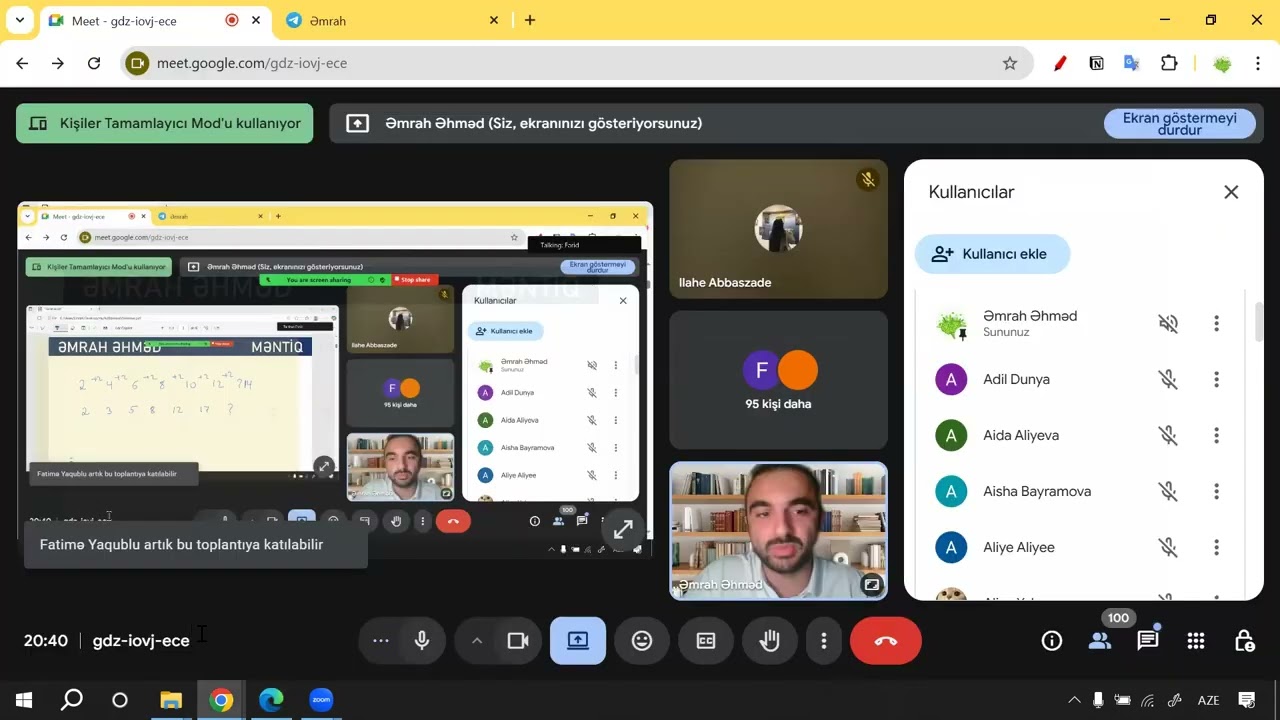The image size is (1280, 720).
Task: Click Google Translate extension icon
Action: pyautogui.click(x=1132, y=63)
